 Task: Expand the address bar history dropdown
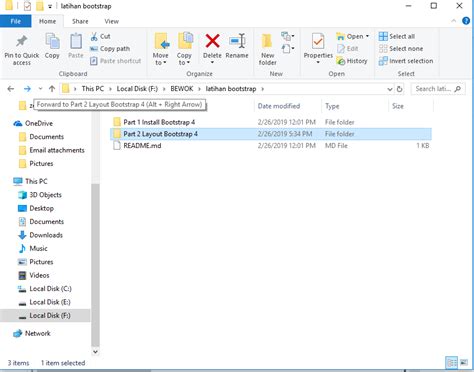tap(389, 89)
